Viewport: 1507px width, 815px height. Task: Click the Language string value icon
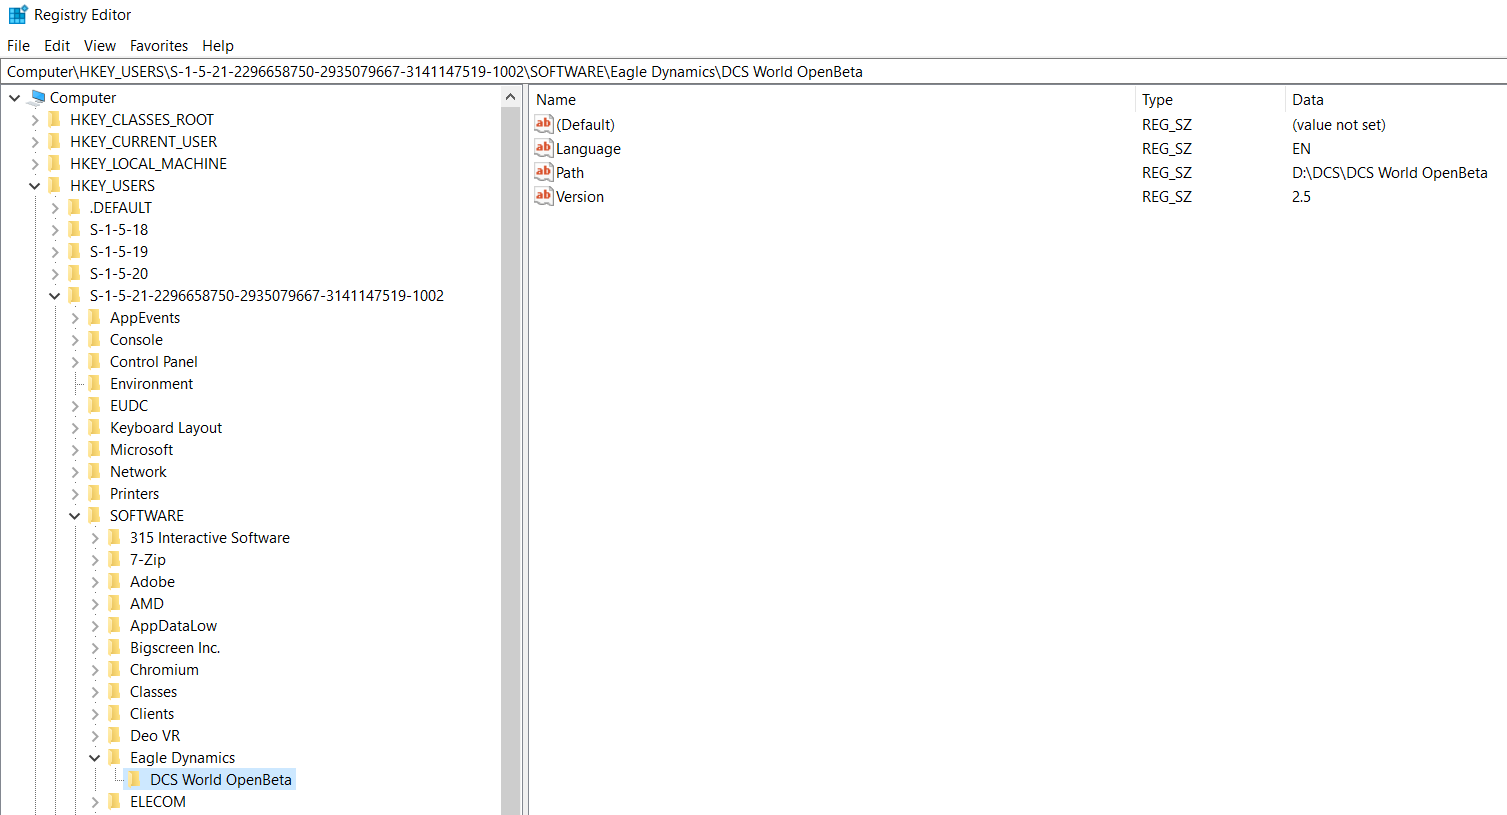(544, 148)
